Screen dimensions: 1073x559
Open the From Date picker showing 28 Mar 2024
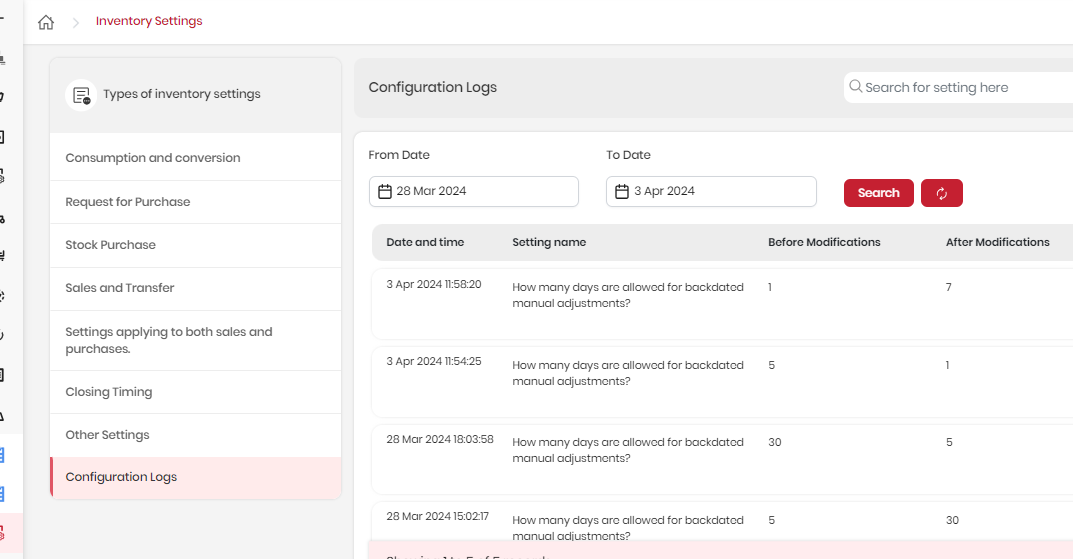[474, 192]
